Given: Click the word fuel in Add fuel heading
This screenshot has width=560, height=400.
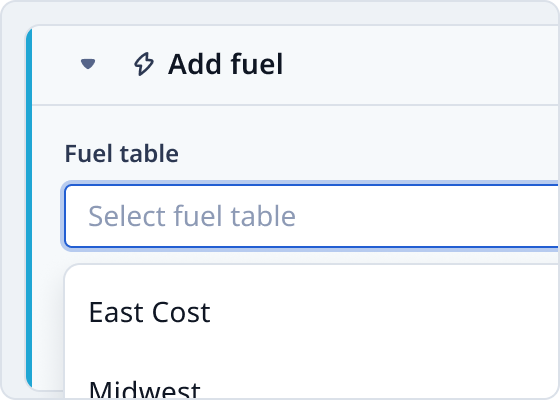Looking at the screenshot, I should click(257, 64).
